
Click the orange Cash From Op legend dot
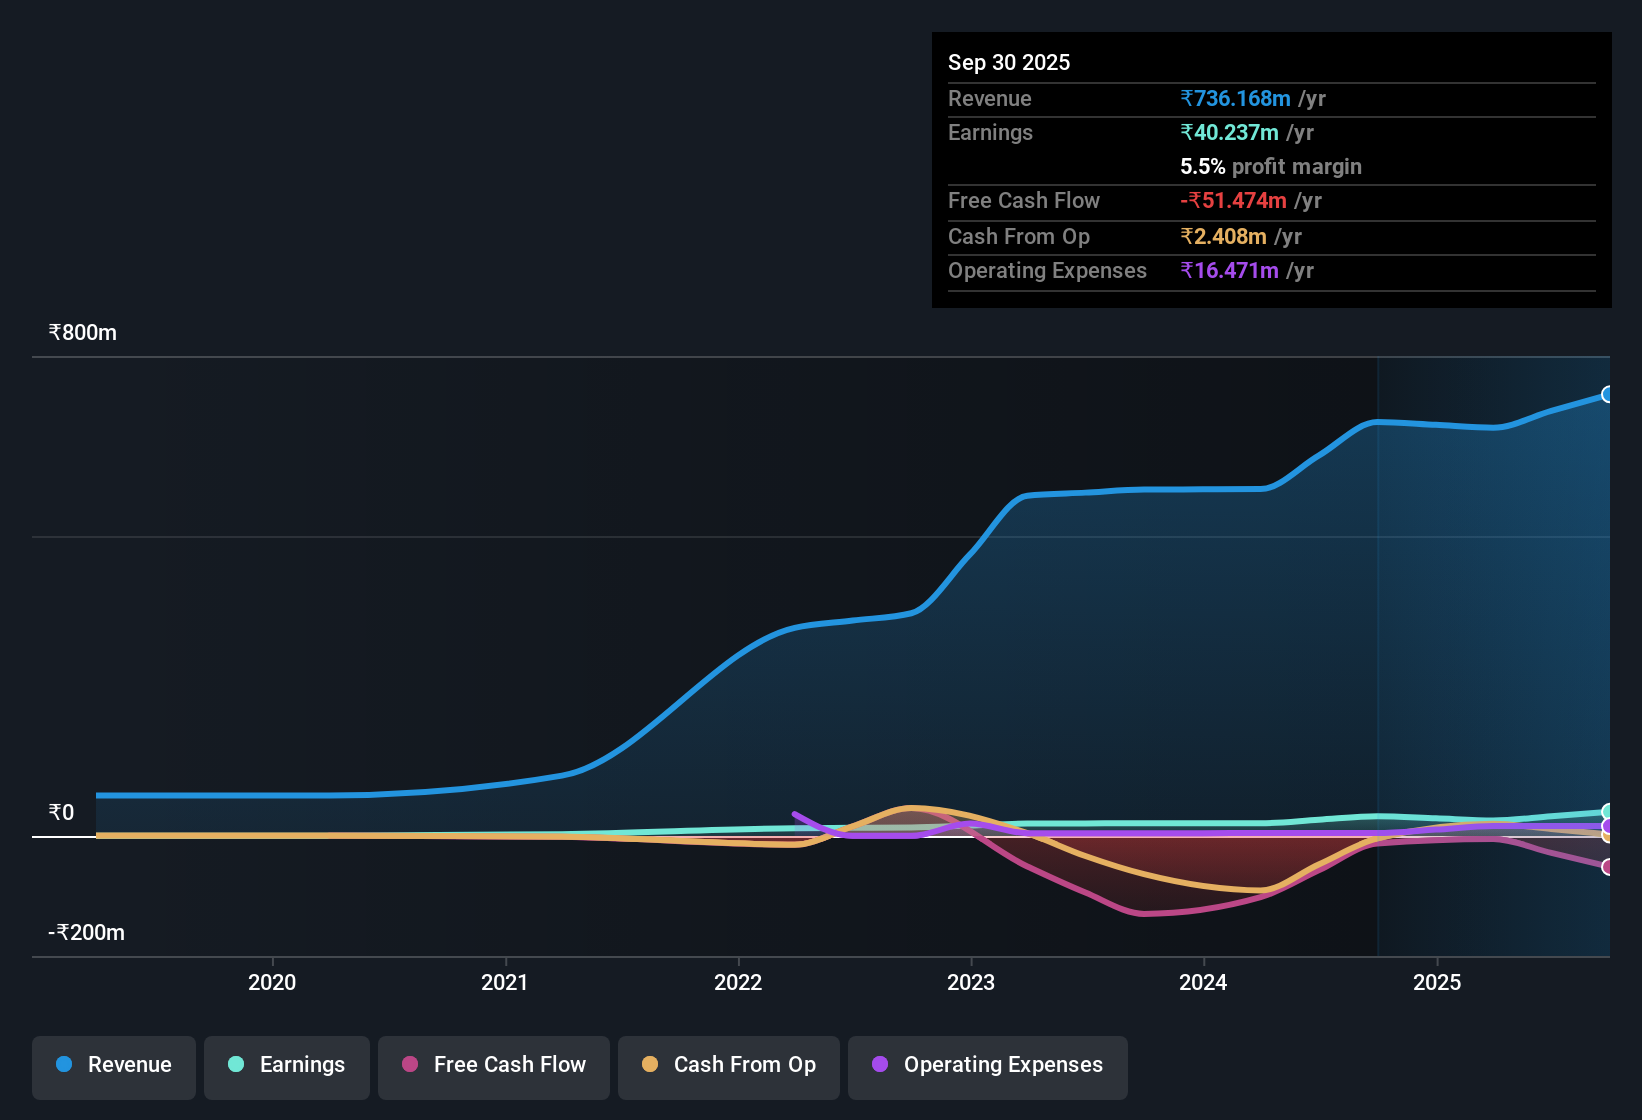tap(651, 1064)
